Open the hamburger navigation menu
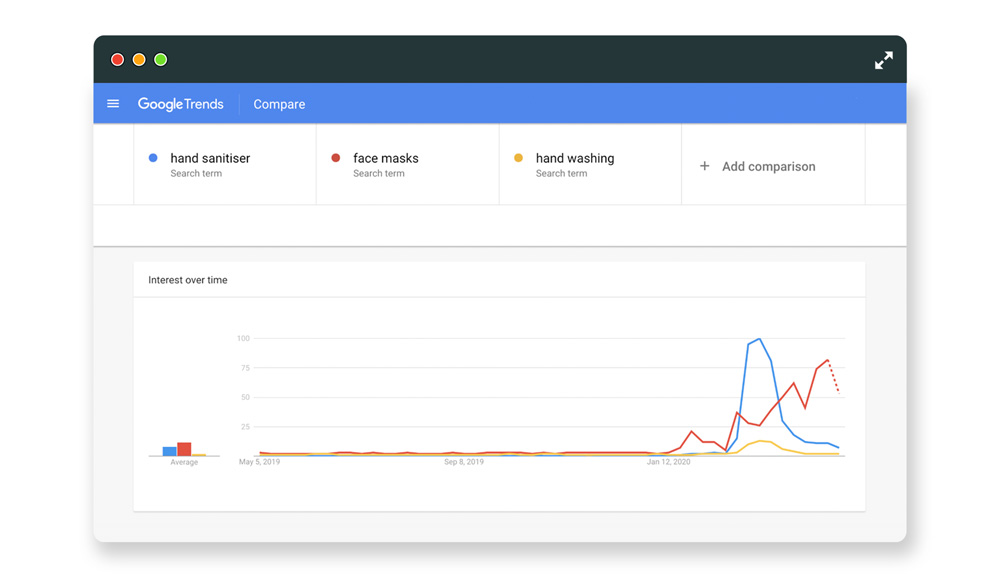Screen dimensions: 1000x574 [x=113, y=104]
